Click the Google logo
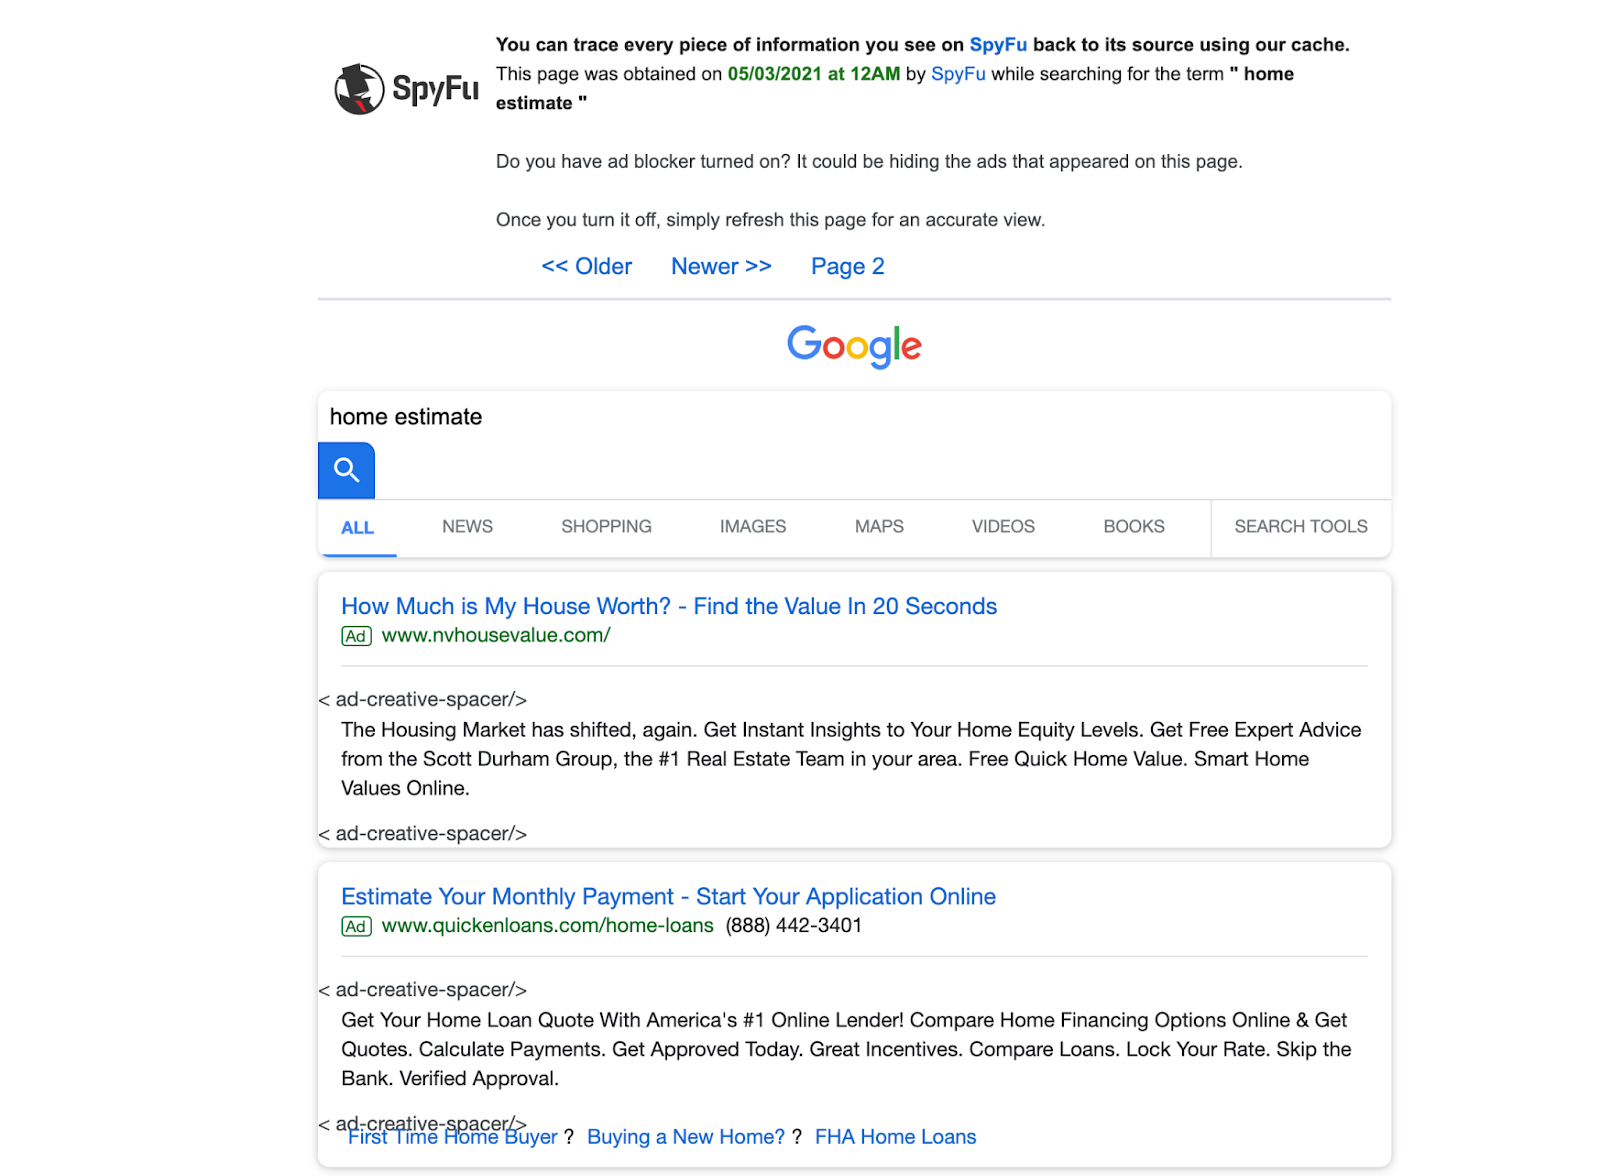Image resolution: width=1600 pixels, height=1176 pixels. click(x=854, y=346)
